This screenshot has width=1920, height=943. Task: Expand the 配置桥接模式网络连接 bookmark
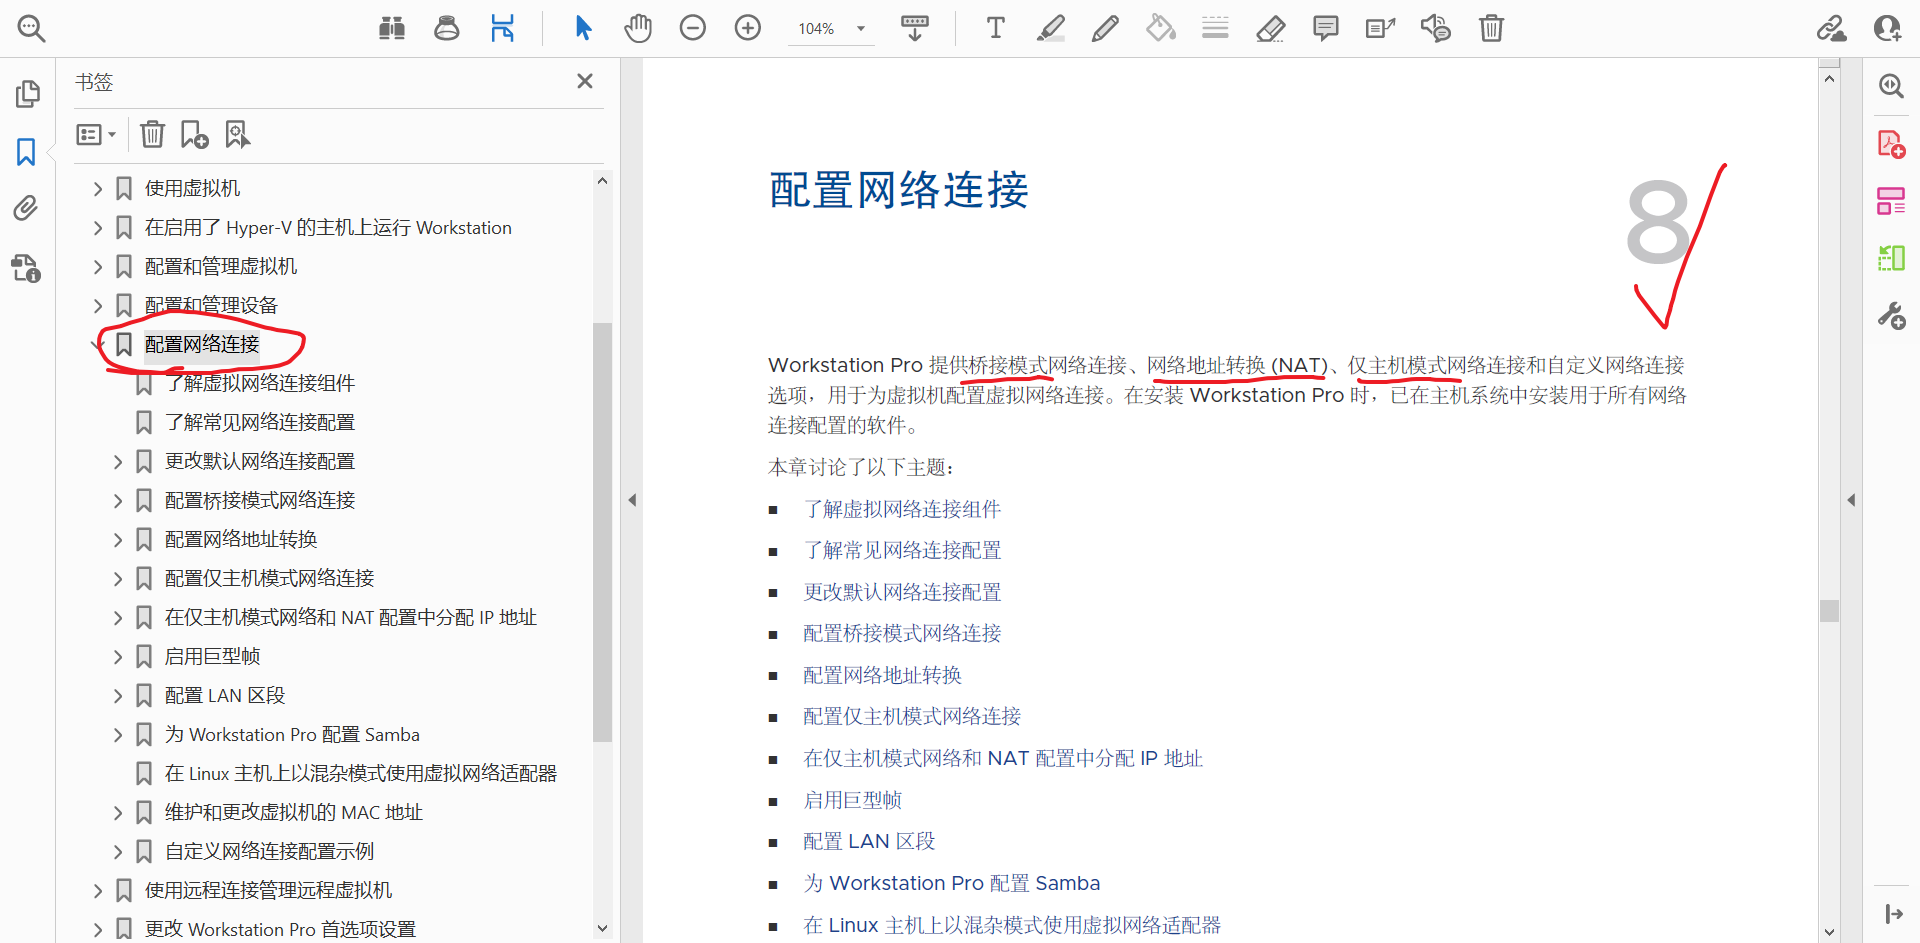117,500
